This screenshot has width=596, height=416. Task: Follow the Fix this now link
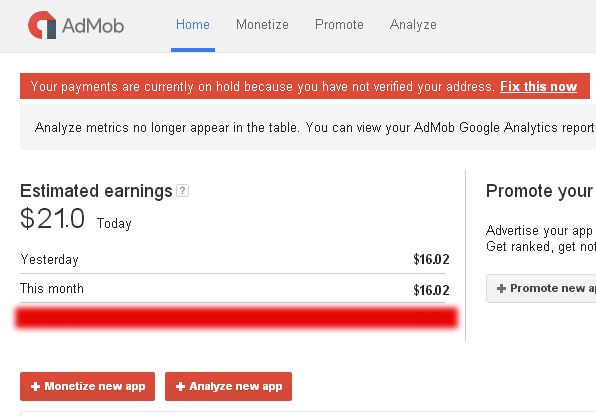coord(538,86)
